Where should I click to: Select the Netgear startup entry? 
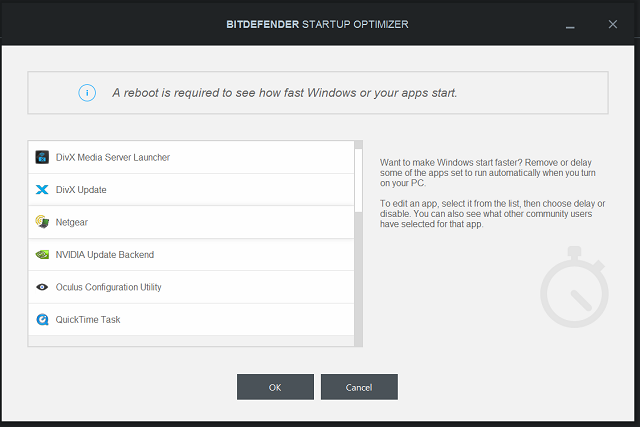(x=191, y=222)
